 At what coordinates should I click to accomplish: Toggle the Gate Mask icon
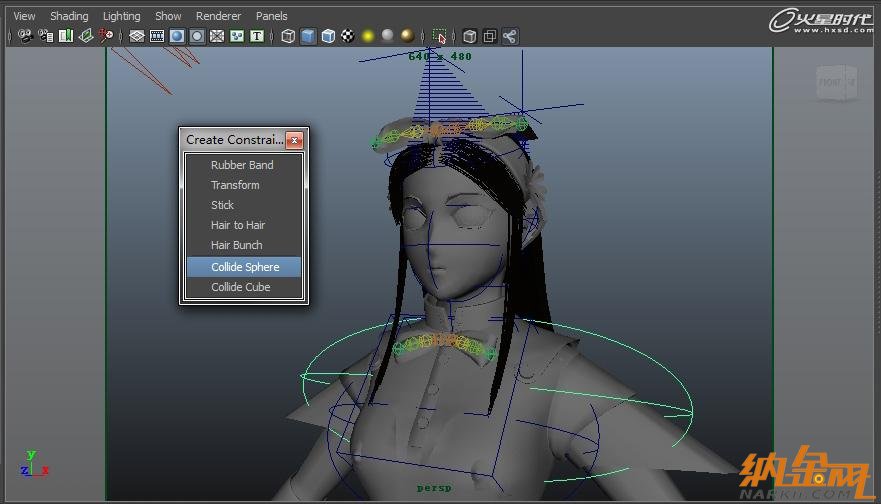coord(197,37)
